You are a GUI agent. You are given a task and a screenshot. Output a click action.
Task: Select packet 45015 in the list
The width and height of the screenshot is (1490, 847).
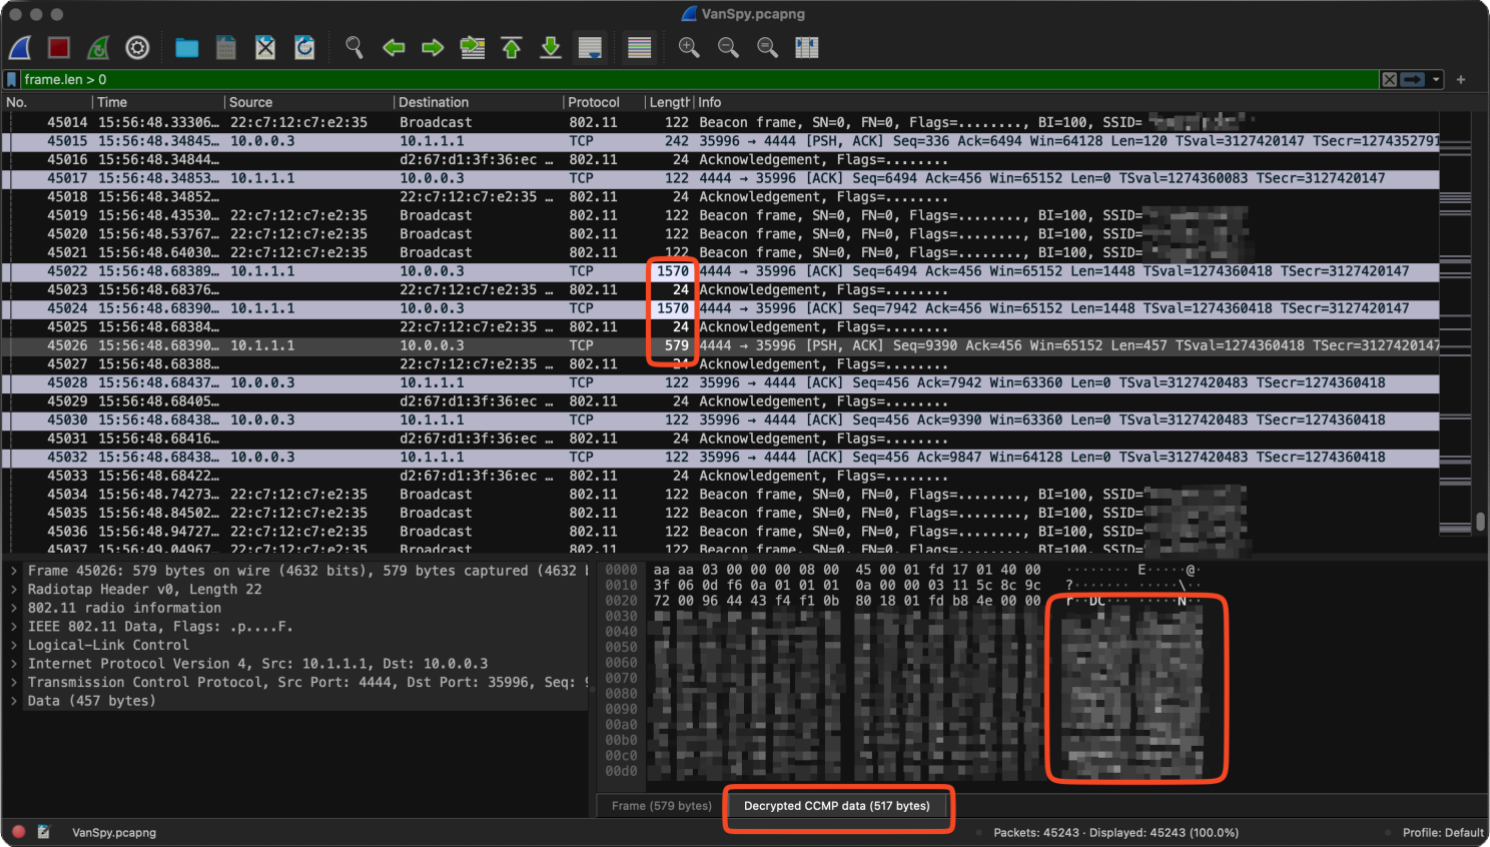tap(720, 141)
